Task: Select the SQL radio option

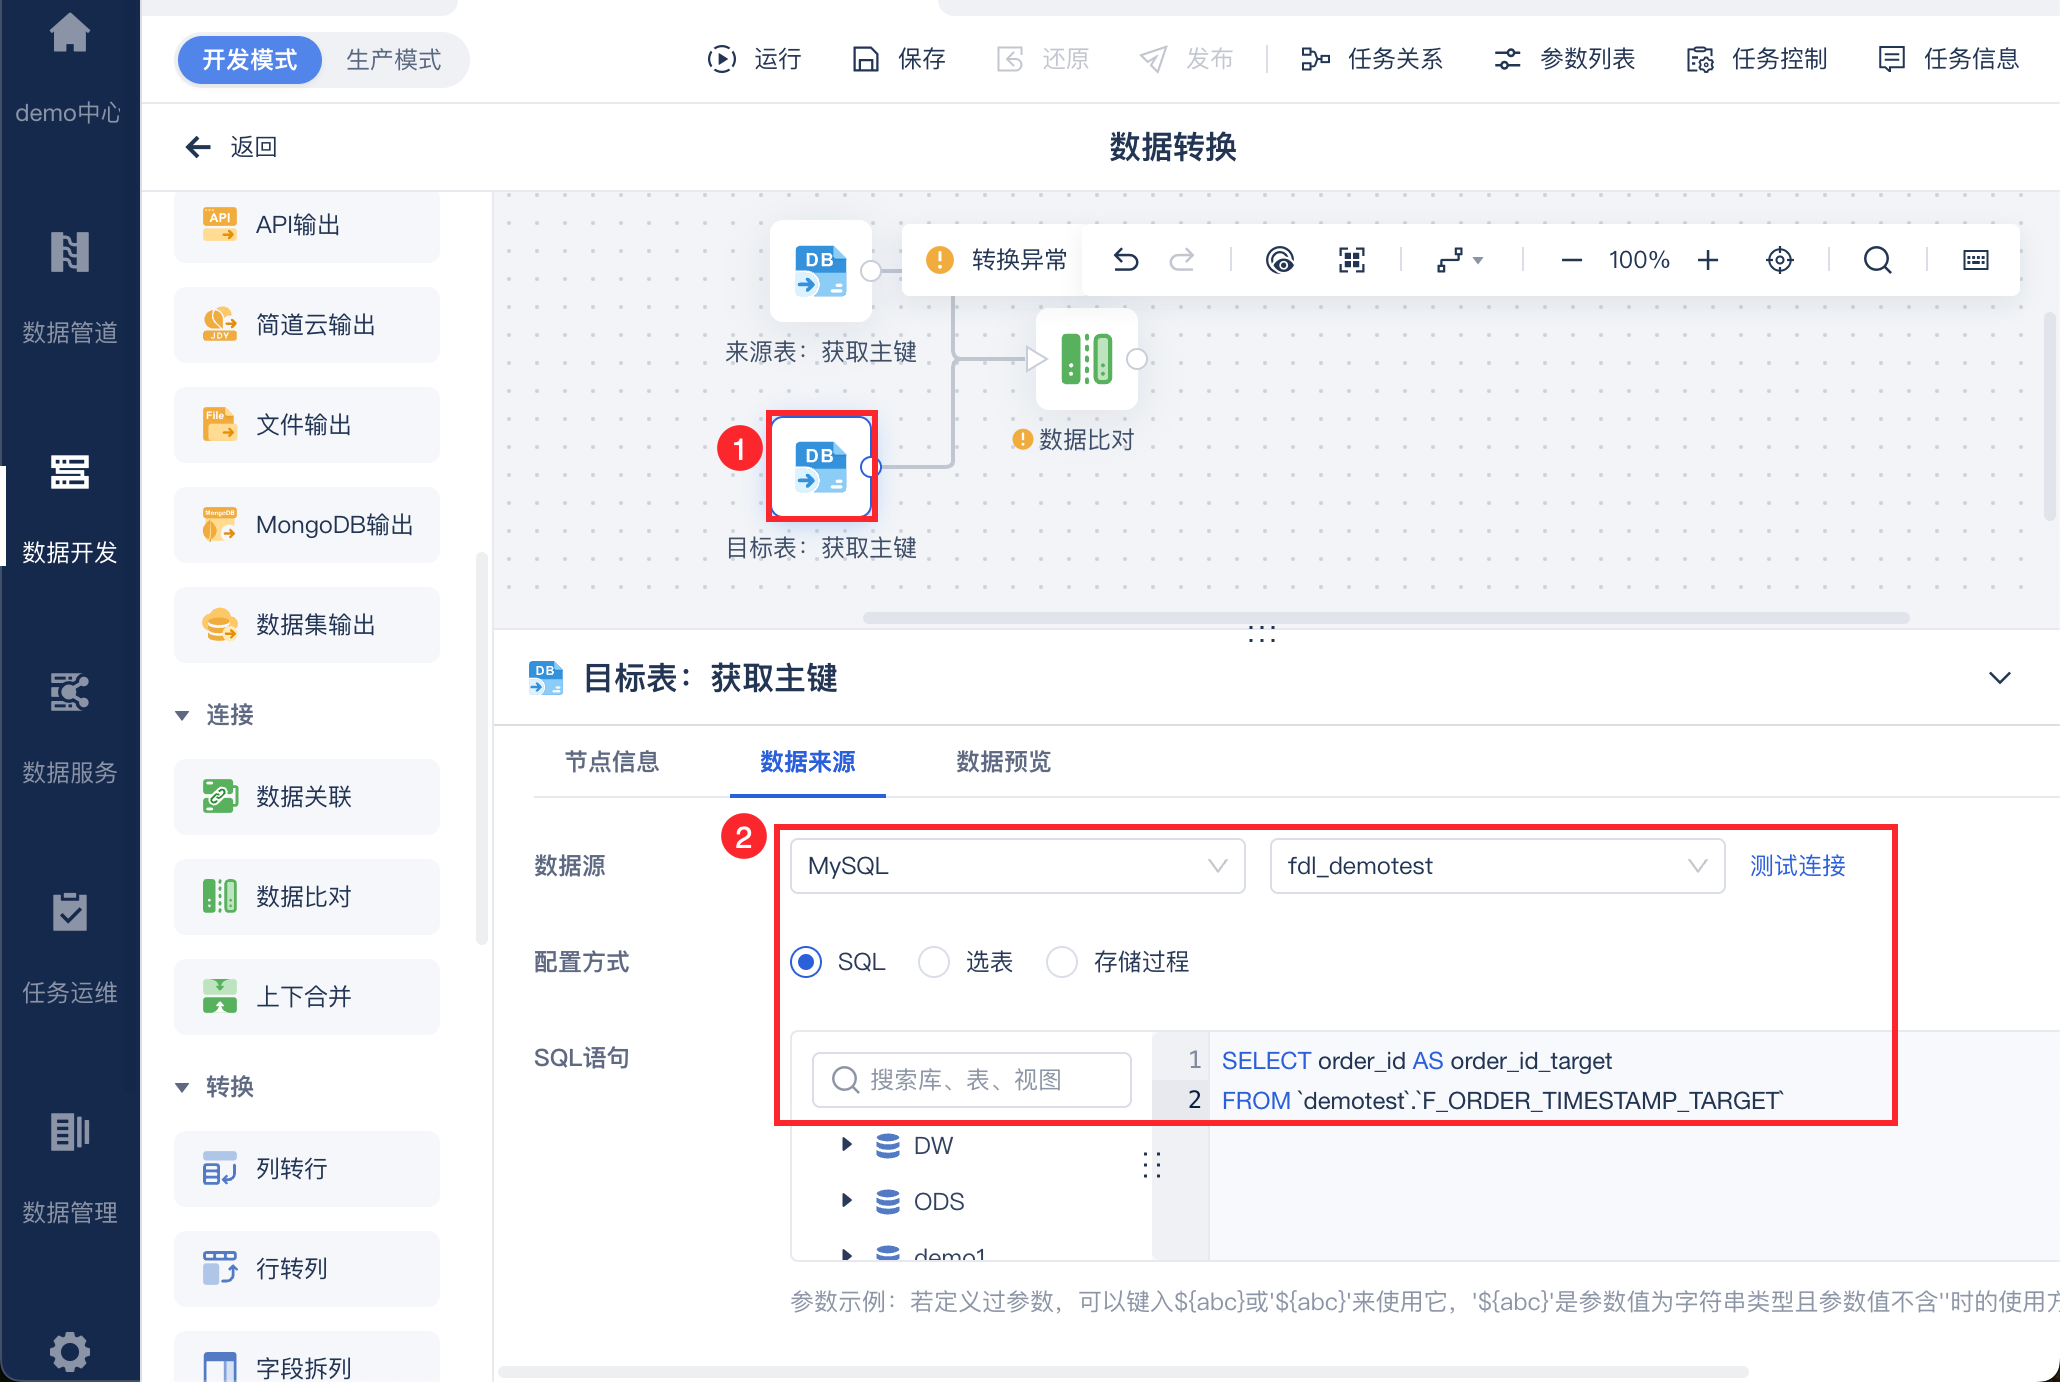Action: point(806,962)
